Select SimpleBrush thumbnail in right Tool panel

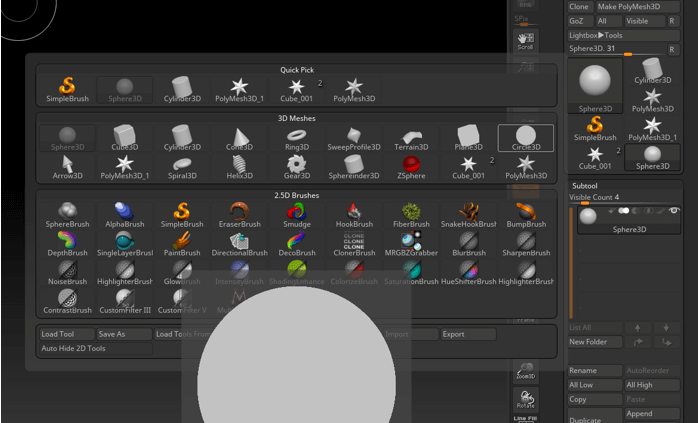point(595,128)
